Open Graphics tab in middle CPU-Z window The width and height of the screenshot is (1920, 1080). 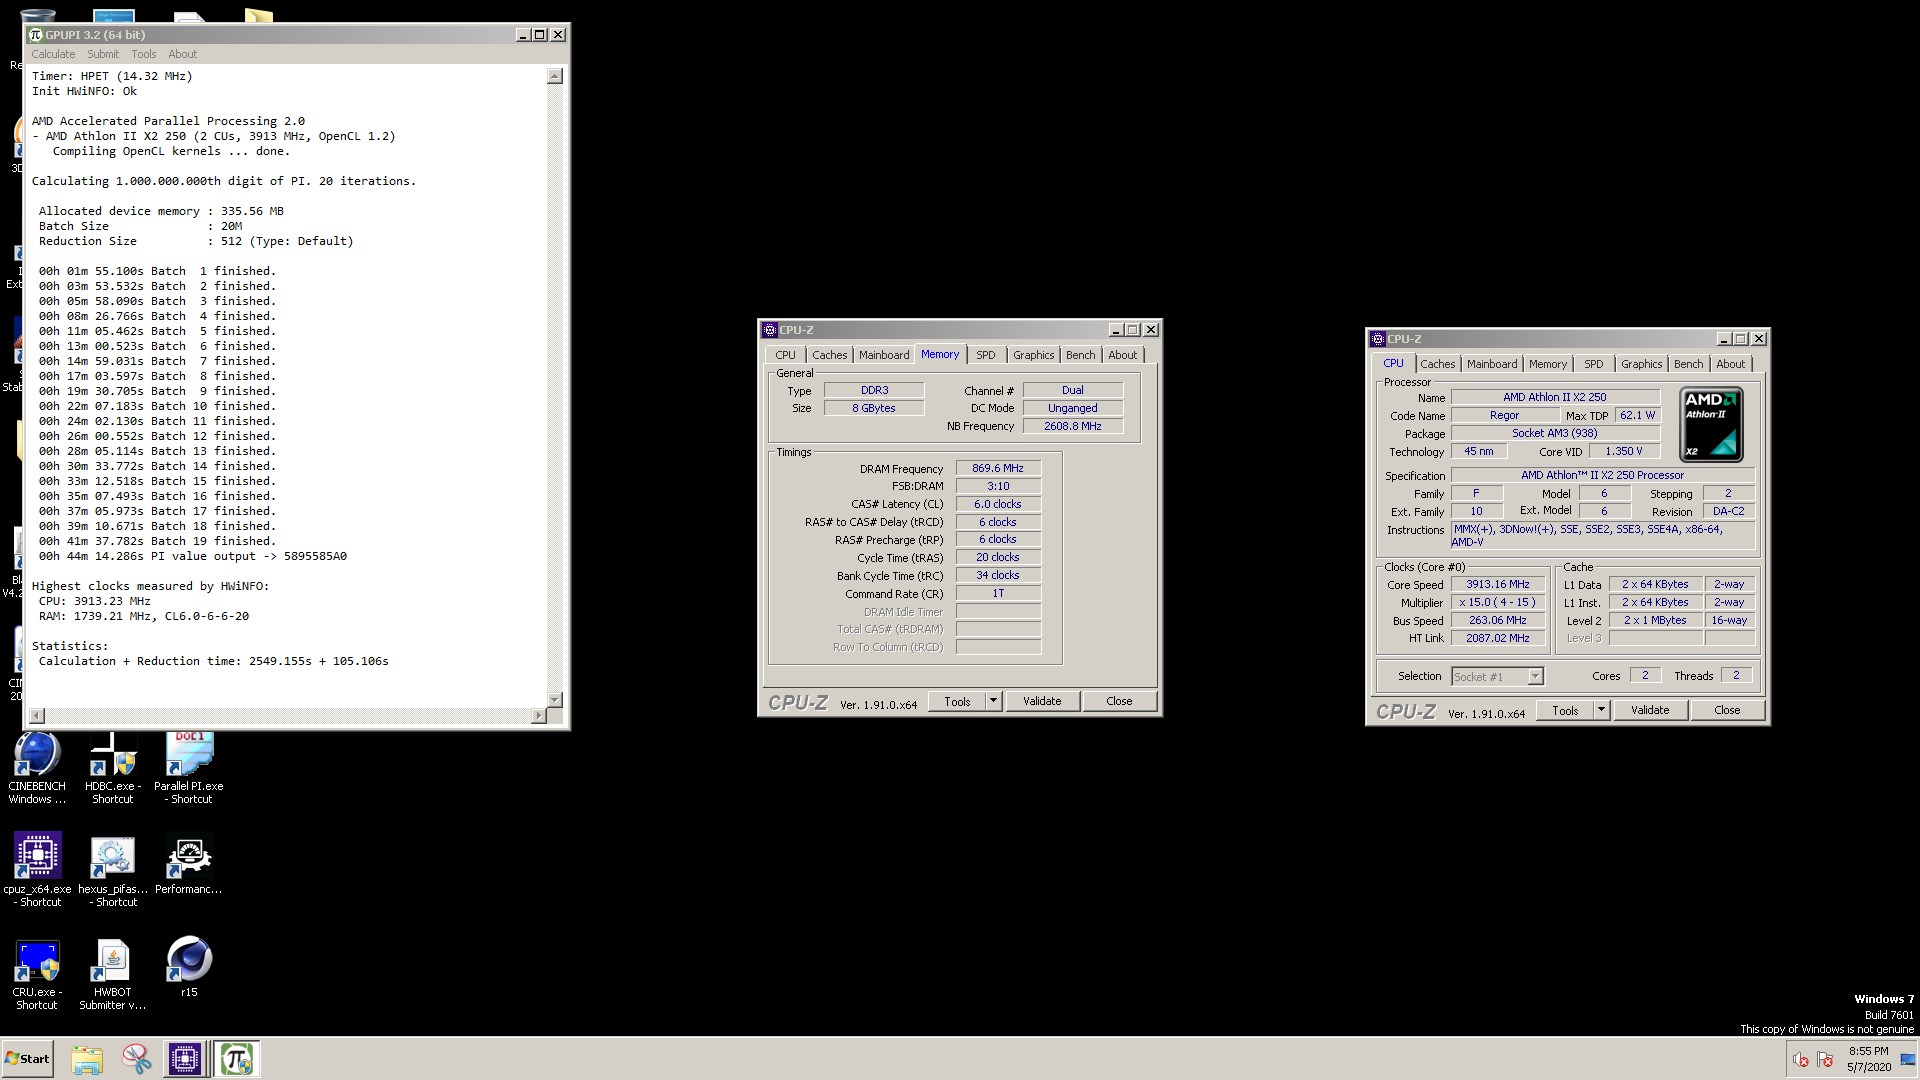point(1033,355)
